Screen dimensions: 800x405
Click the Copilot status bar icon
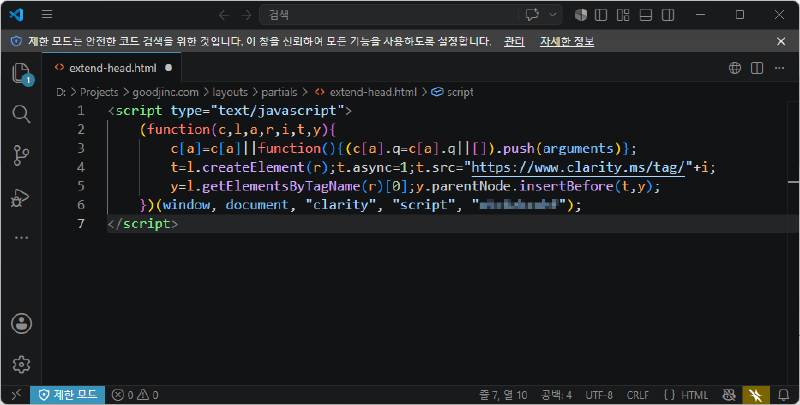point(729,395)
